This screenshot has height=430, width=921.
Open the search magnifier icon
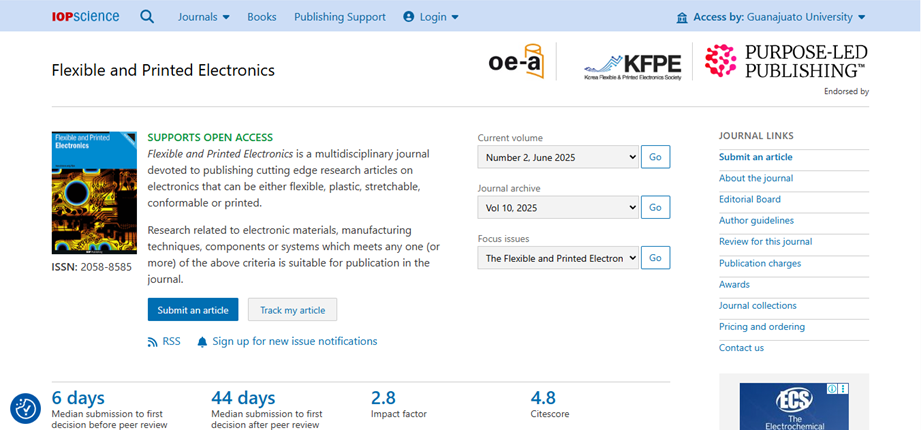147,16
